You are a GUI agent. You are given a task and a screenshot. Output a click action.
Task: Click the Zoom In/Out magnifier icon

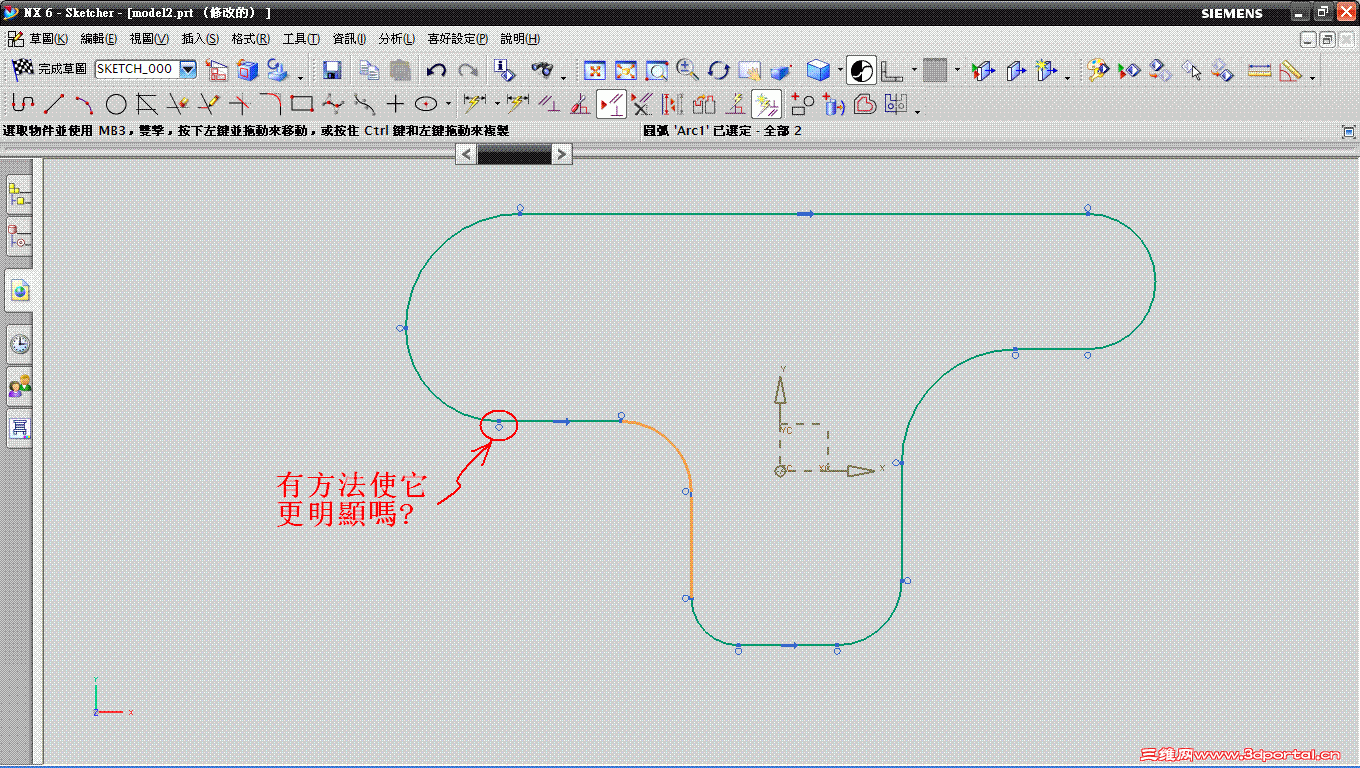point(687,70)
